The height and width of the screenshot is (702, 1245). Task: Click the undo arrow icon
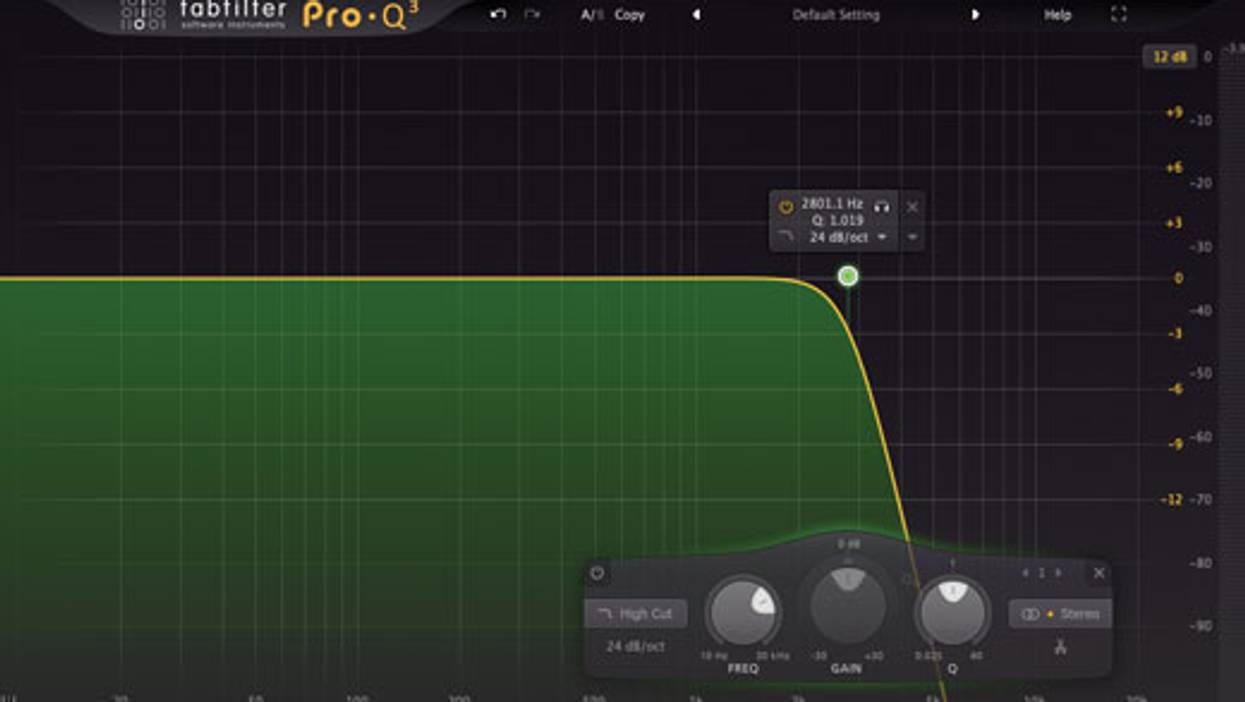[x=498, y=14]
